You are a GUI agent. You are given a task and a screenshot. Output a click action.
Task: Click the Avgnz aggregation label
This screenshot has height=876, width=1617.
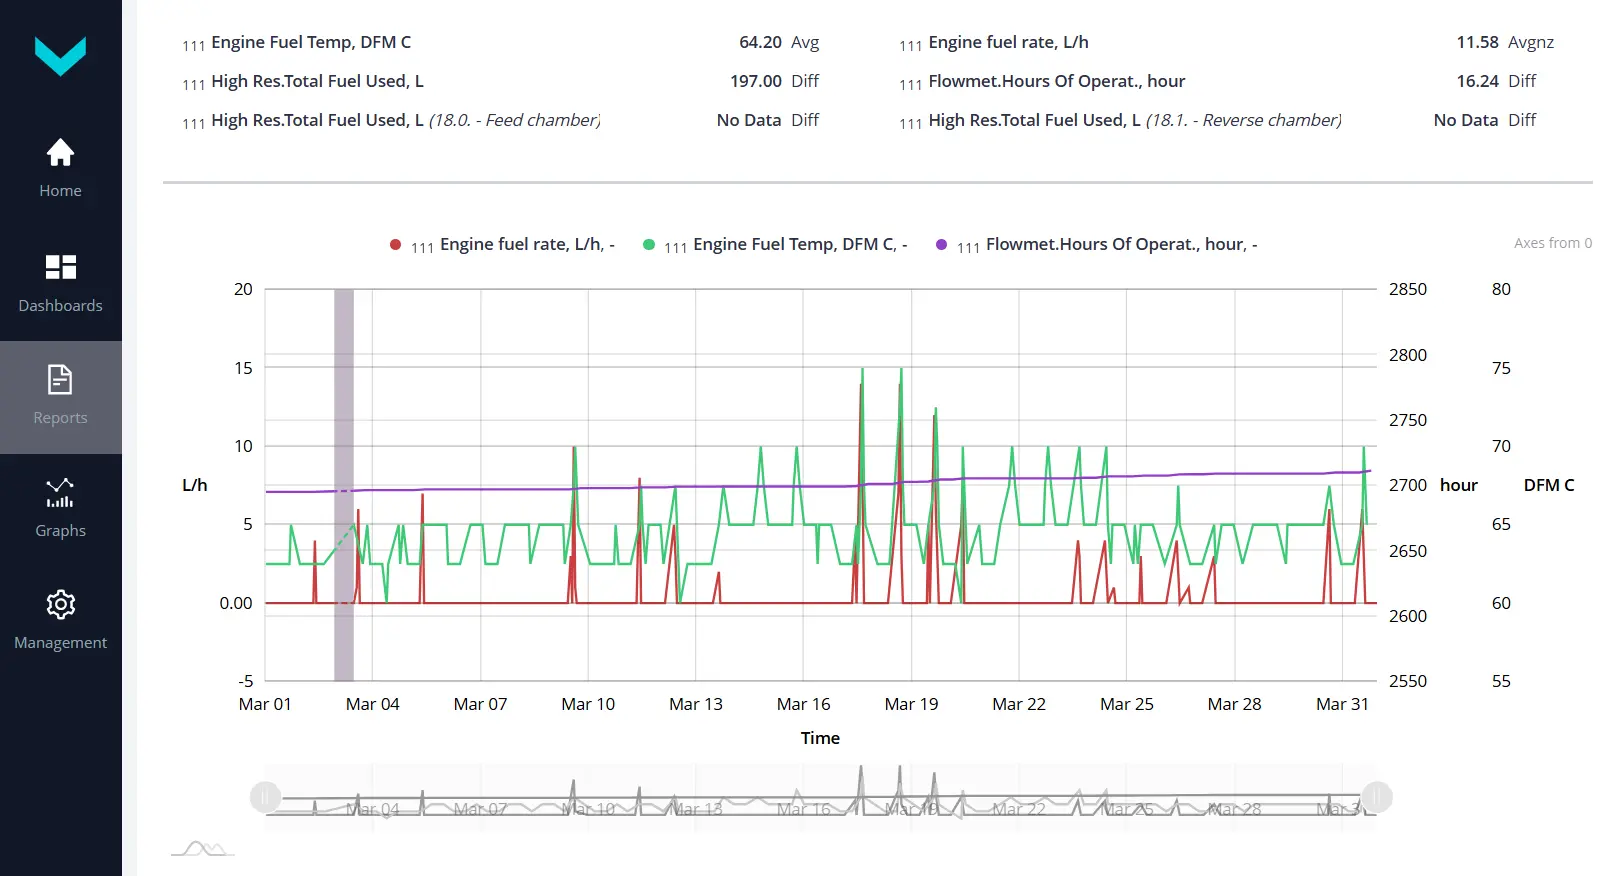1531,42
